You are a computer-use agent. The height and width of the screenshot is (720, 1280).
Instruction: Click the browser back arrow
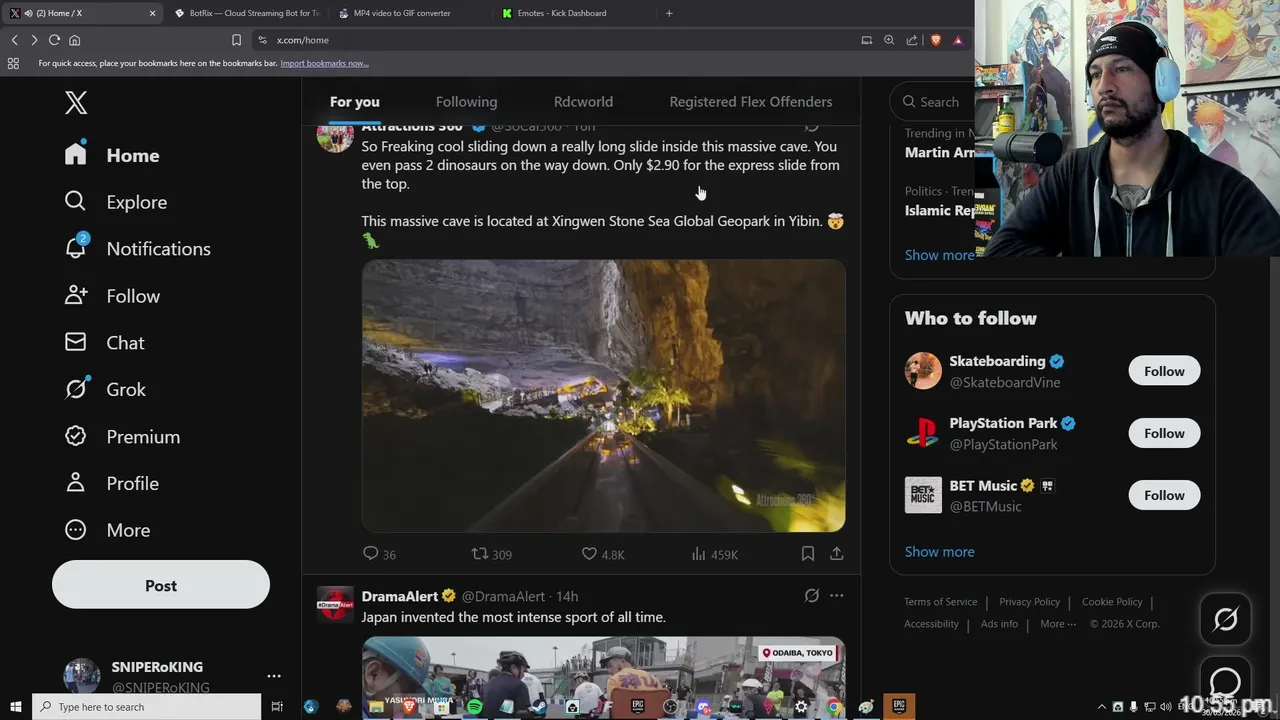click(x=14, y=40)
